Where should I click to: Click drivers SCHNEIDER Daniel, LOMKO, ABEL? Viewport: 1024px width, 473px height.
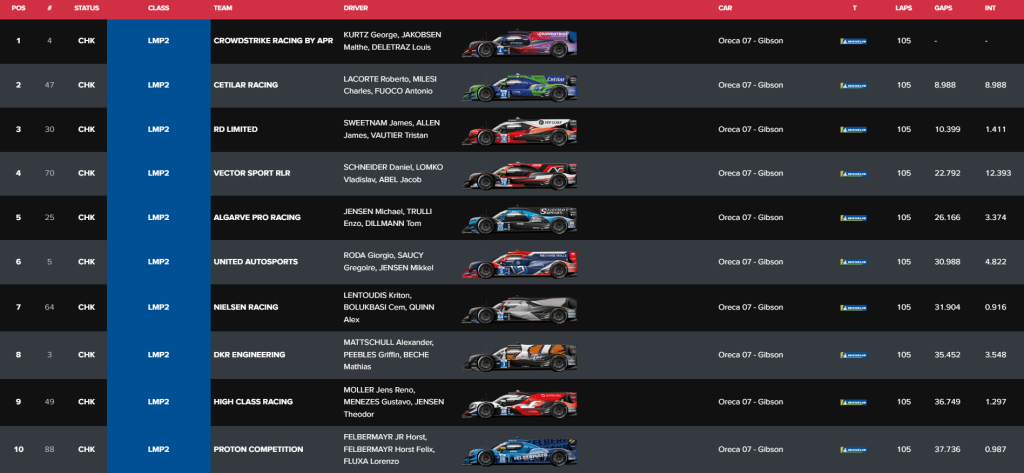tap(393, 173)
